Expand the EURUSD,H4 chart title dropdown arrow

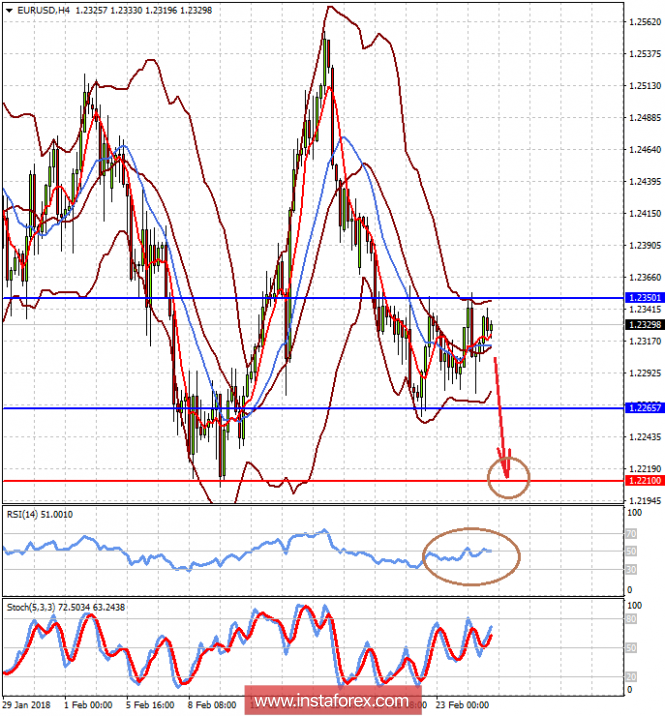pyautogui.click(x=9, y=10)
